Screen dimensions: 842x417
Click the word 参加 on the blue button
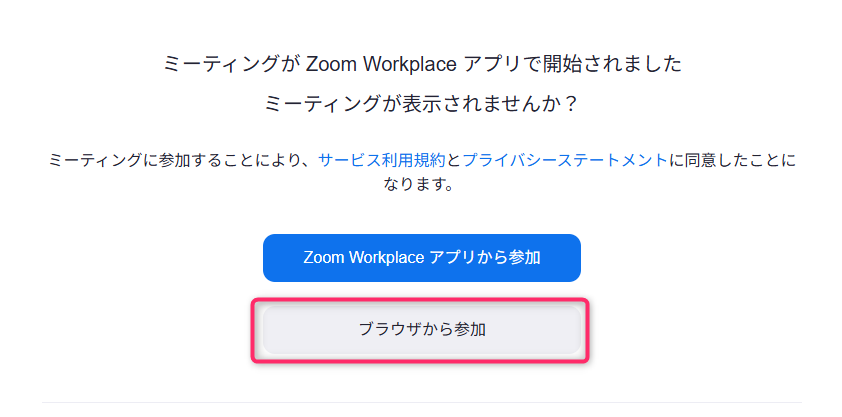point(524,258)
